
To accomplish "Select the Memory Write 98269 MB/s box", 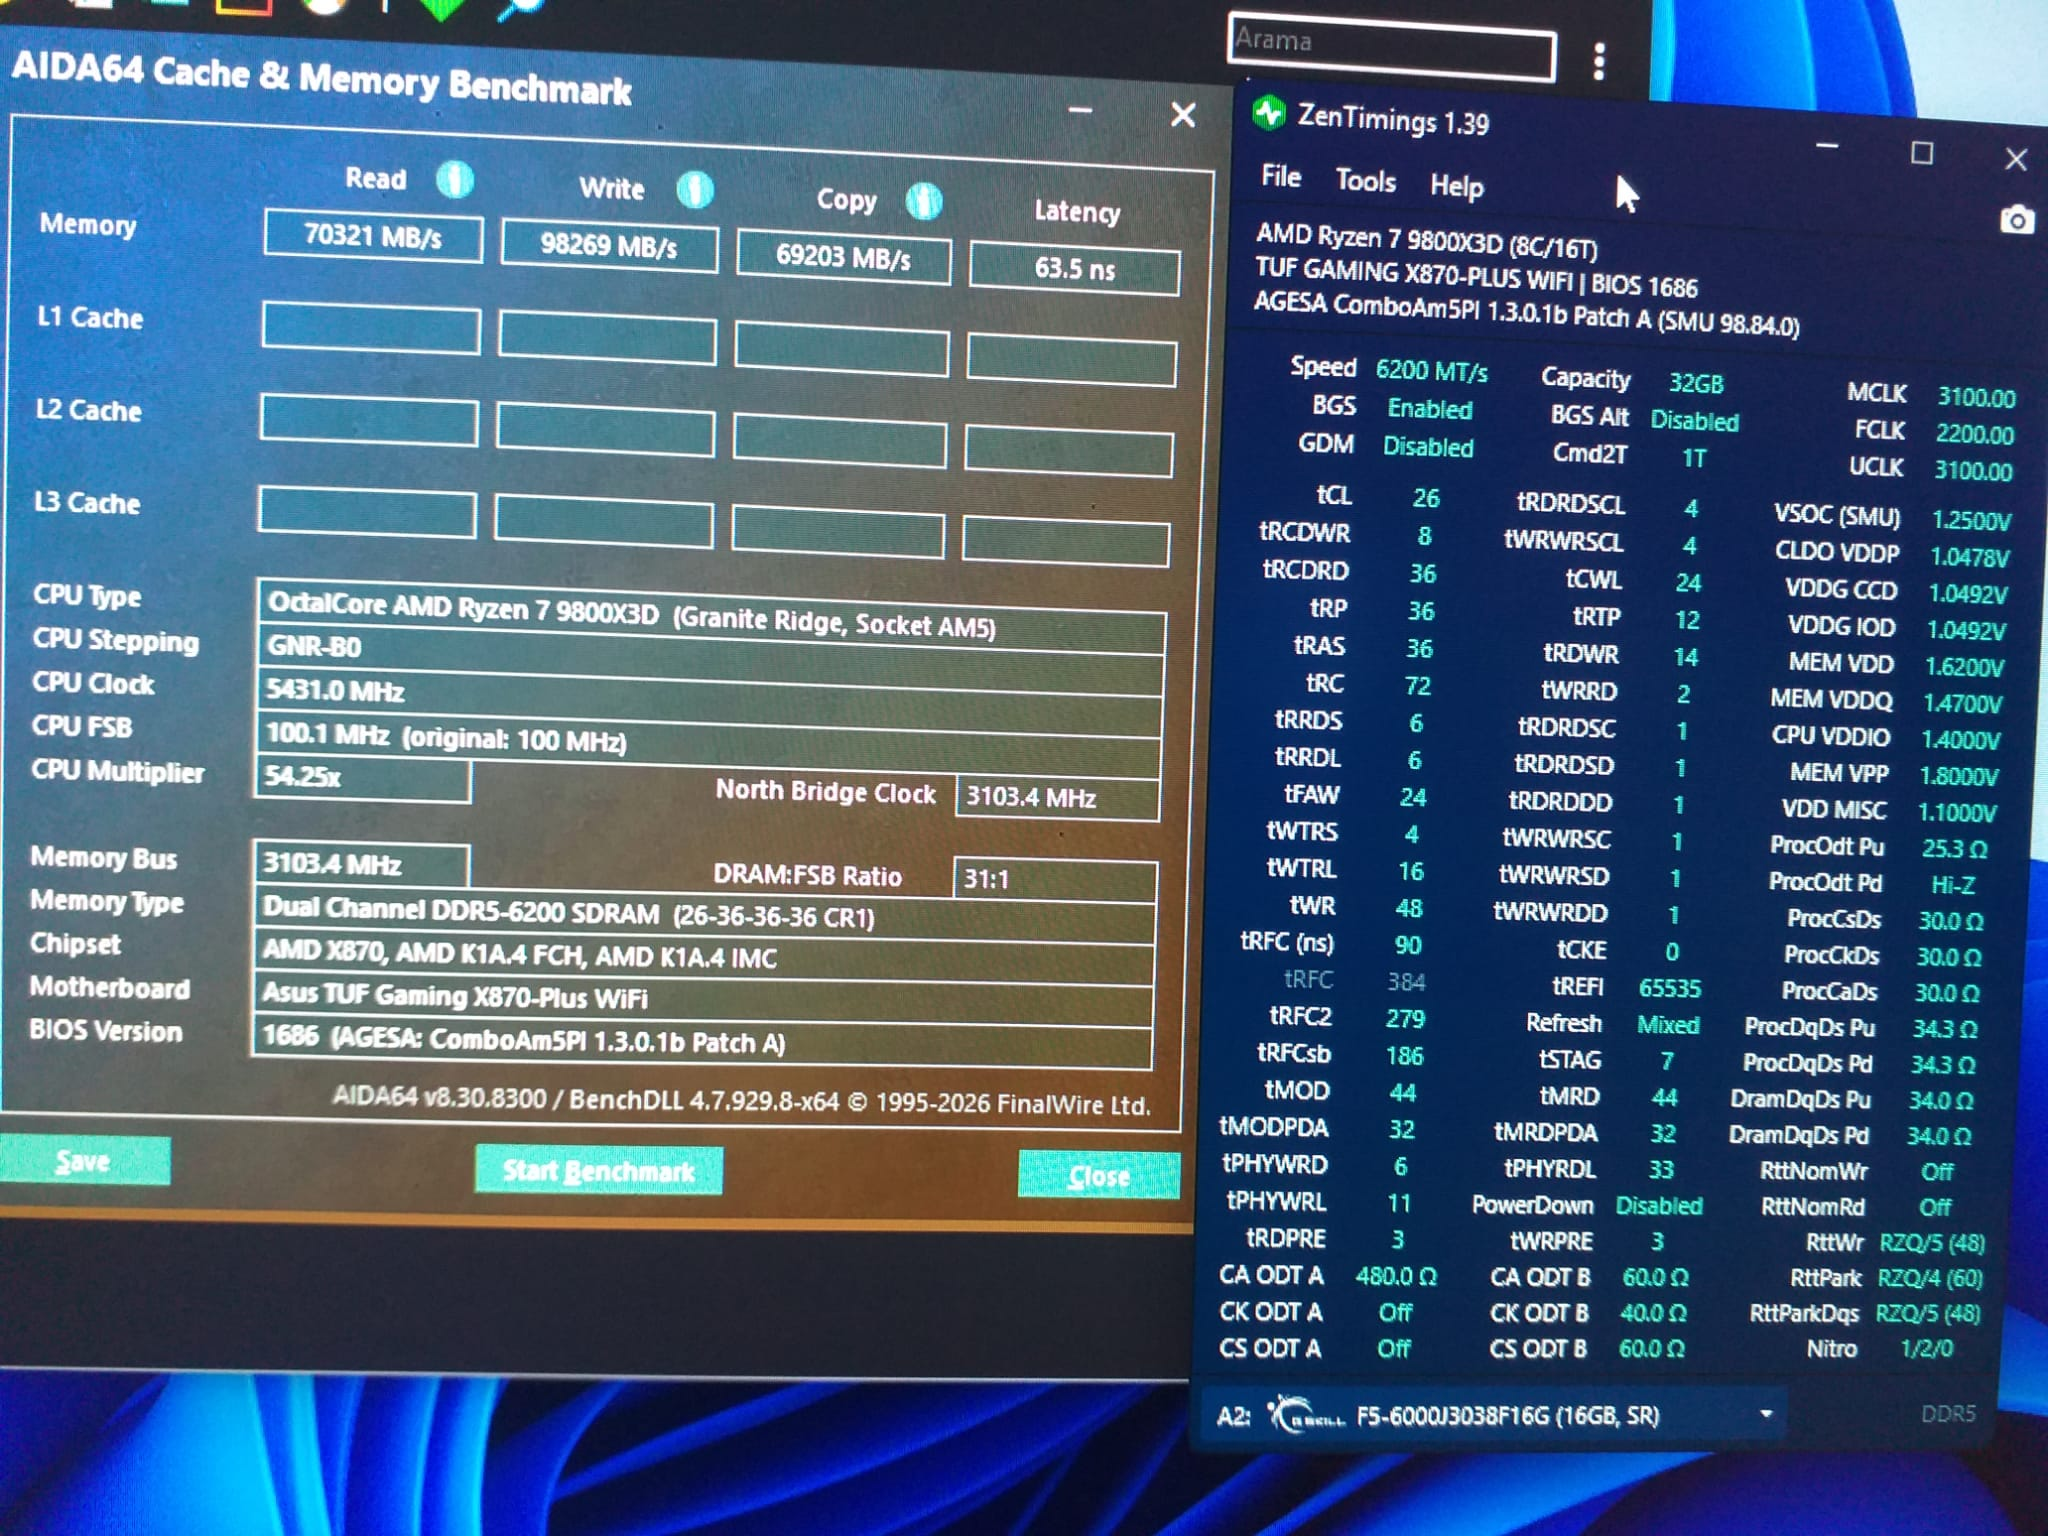I will point(609,246).
